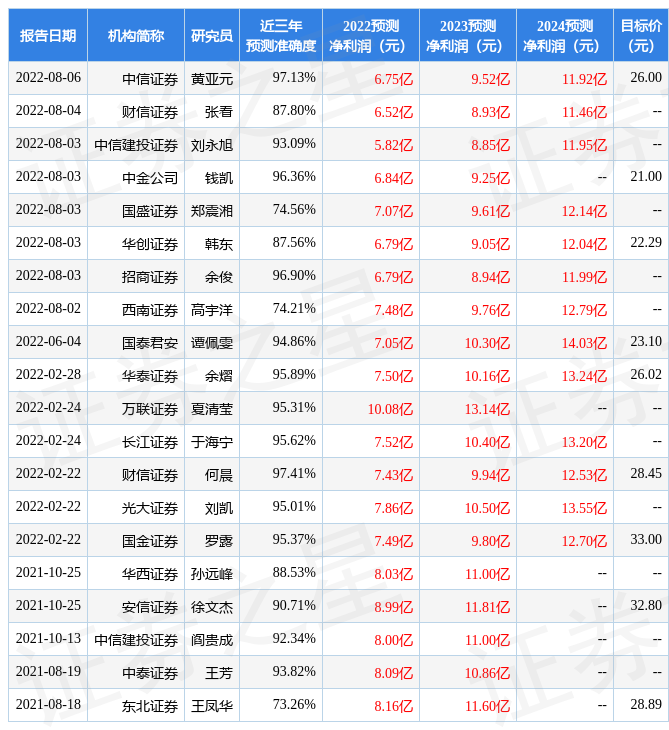This screenshot has width=669, height=730.
Task: Click analyst name 何晨
Action: coord(219,475)
